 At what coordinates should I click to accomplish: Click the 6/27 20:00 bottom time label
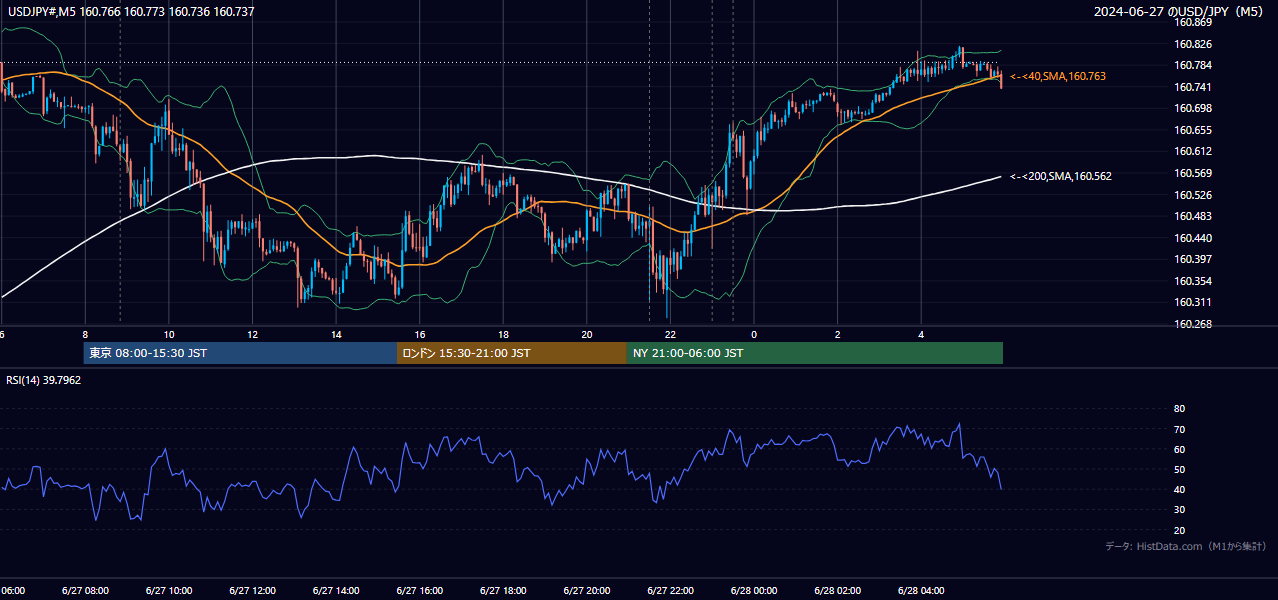click(587, 591)
